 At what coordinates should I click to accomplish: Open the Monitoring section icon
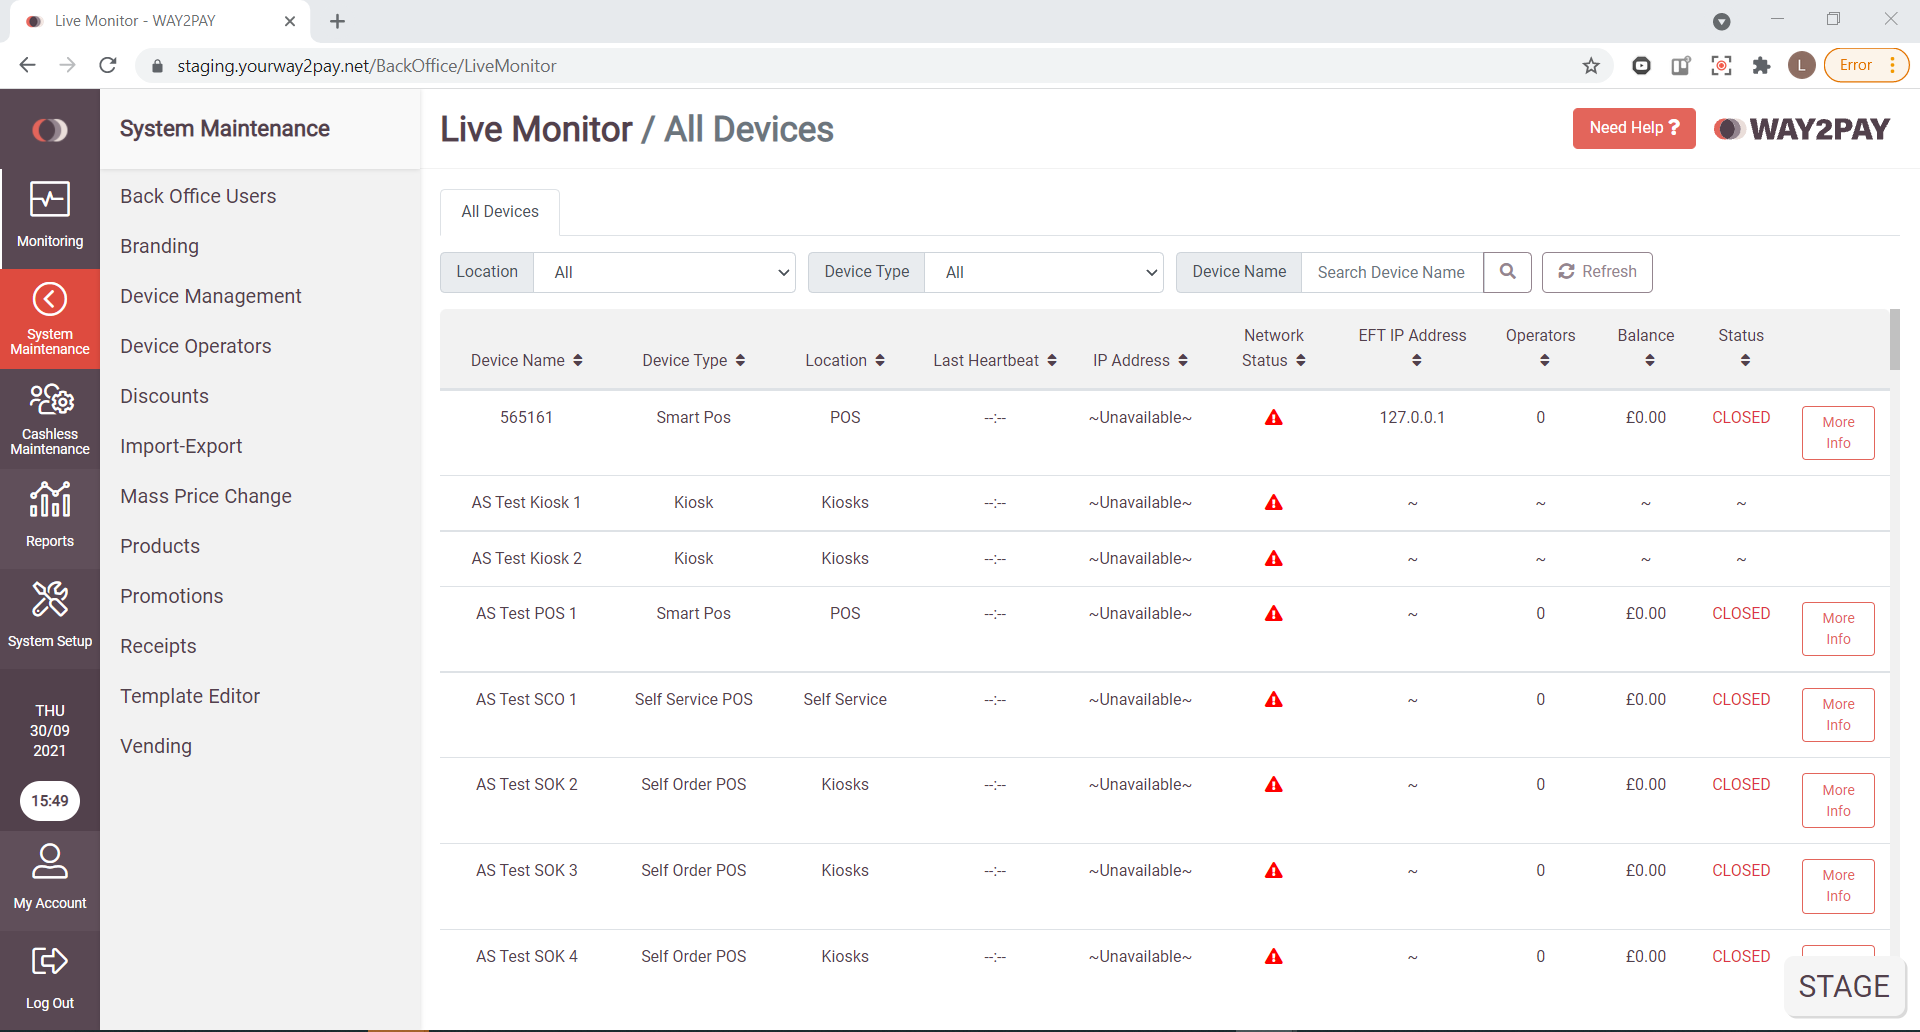49,200
